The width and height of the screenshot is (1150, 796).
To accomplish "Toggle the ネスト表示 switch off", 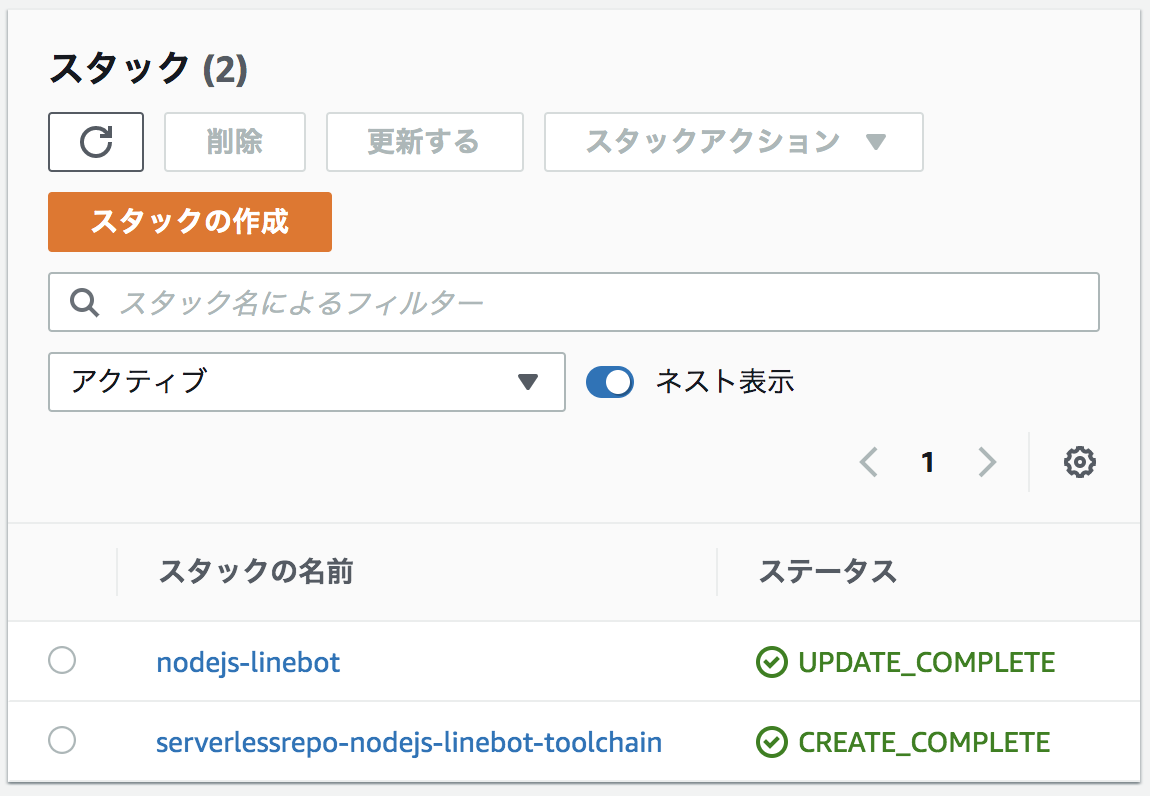I will click(x=610, y=382).
